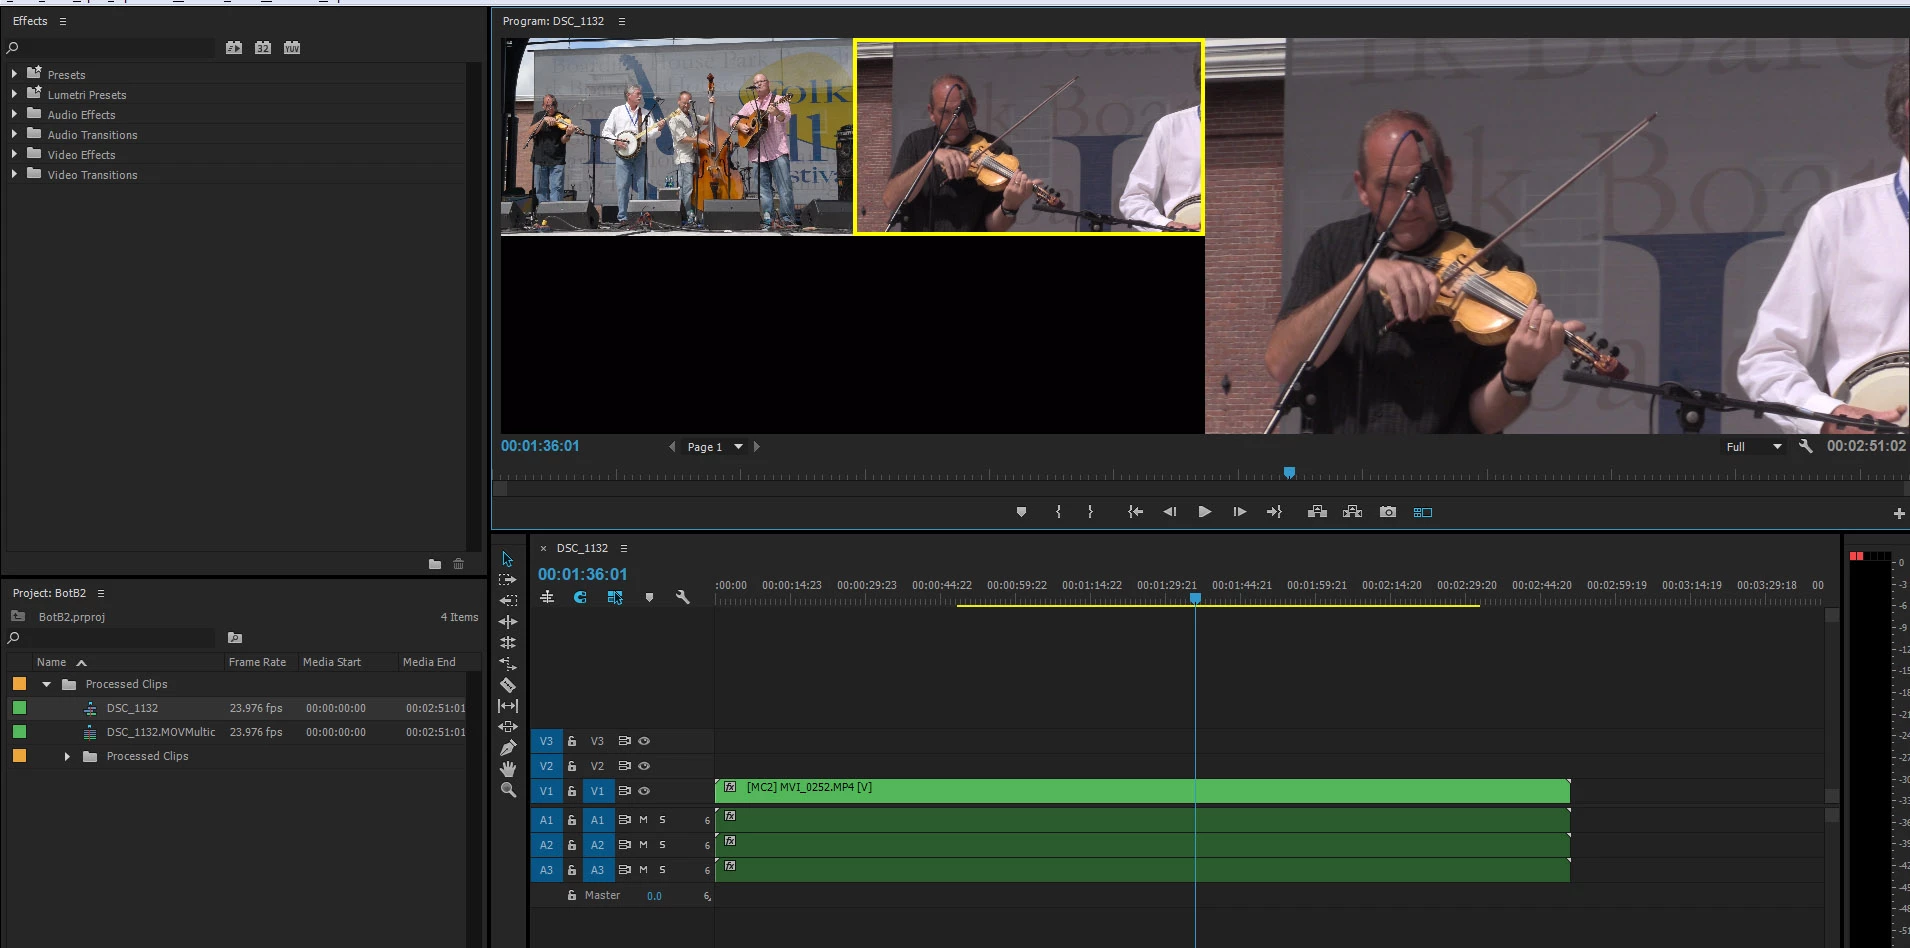Toggle Multi-Camera view button in monitor

1423,512
